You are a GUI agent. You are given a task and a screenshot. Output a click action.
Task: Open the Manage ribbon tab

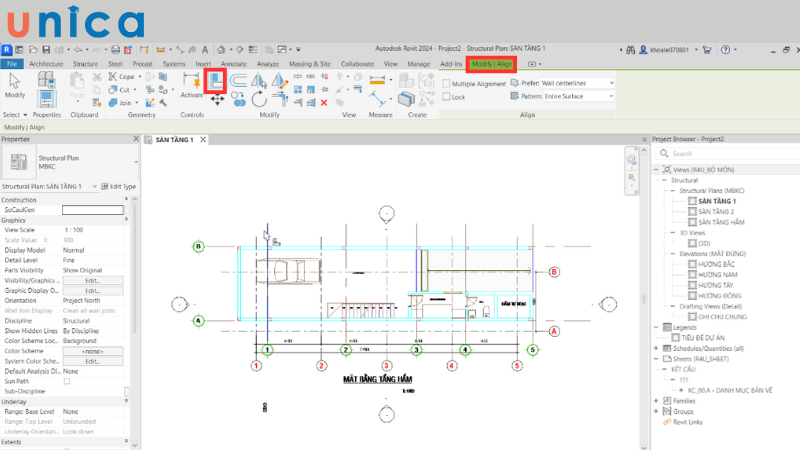419,64
